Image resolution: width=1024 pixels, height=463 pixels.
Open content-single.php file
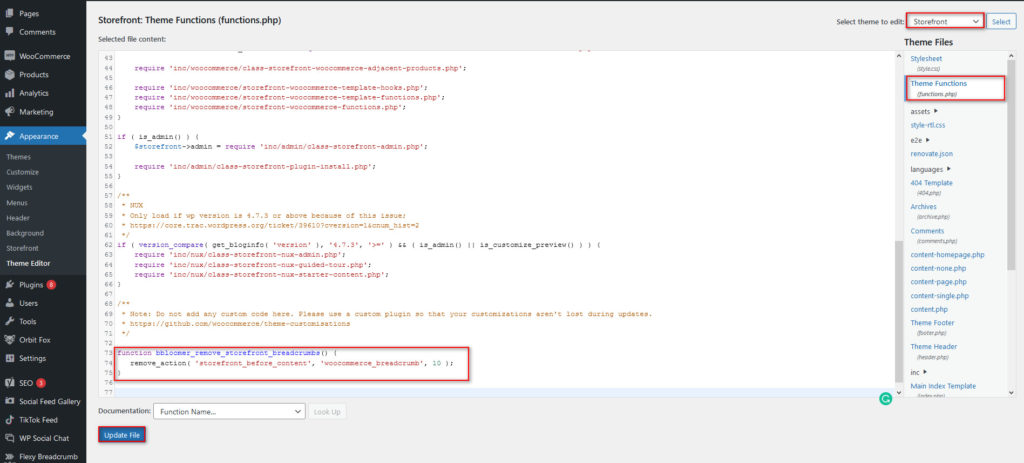click(x=940, y=296)
